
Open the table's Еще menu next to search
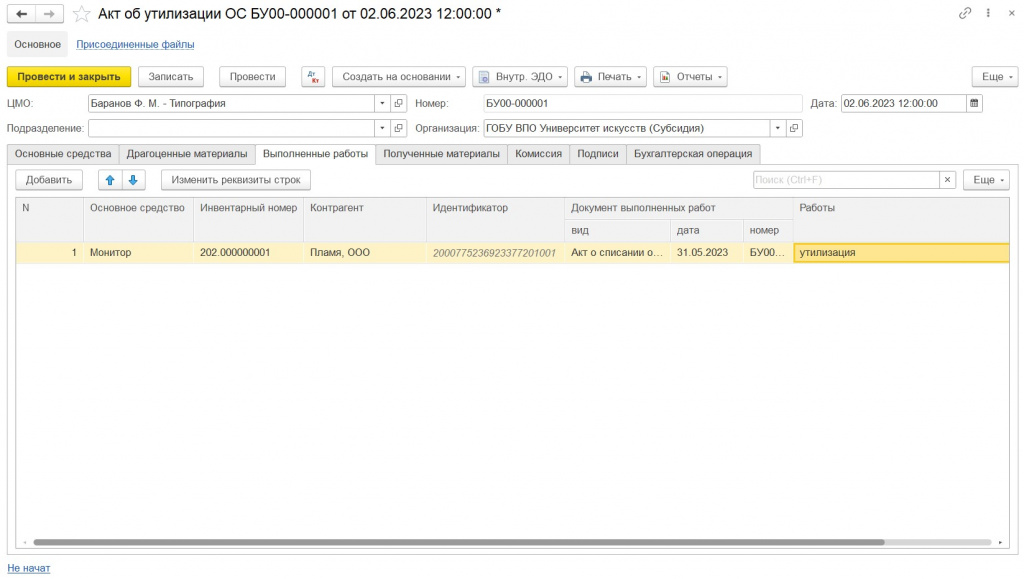pyautogui.click(x=986, y=180)
